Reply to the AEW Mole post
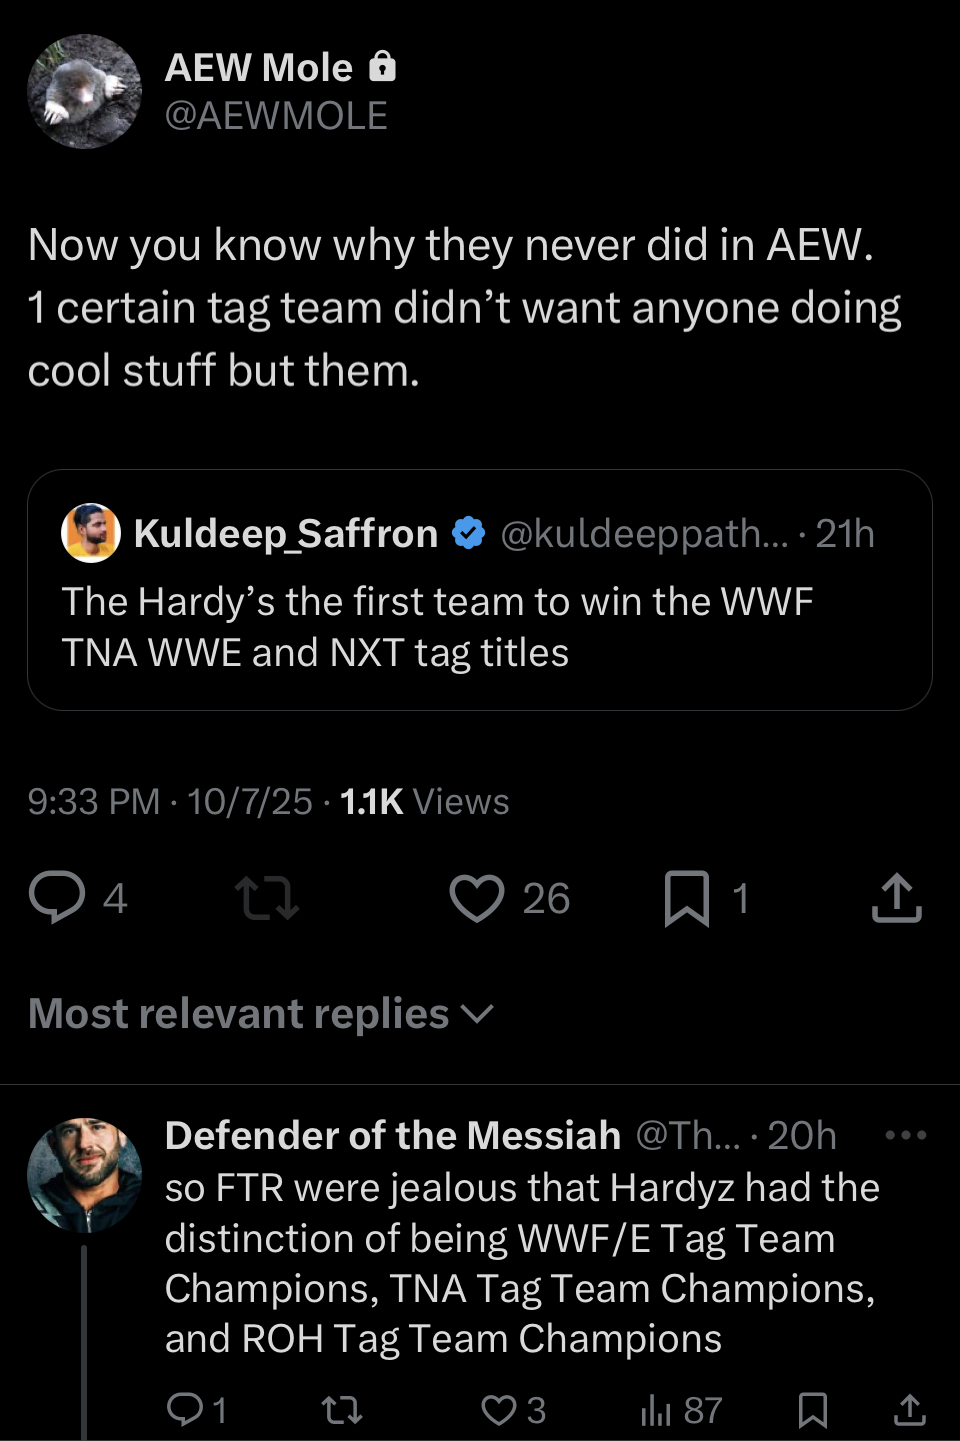 (57, 897)
